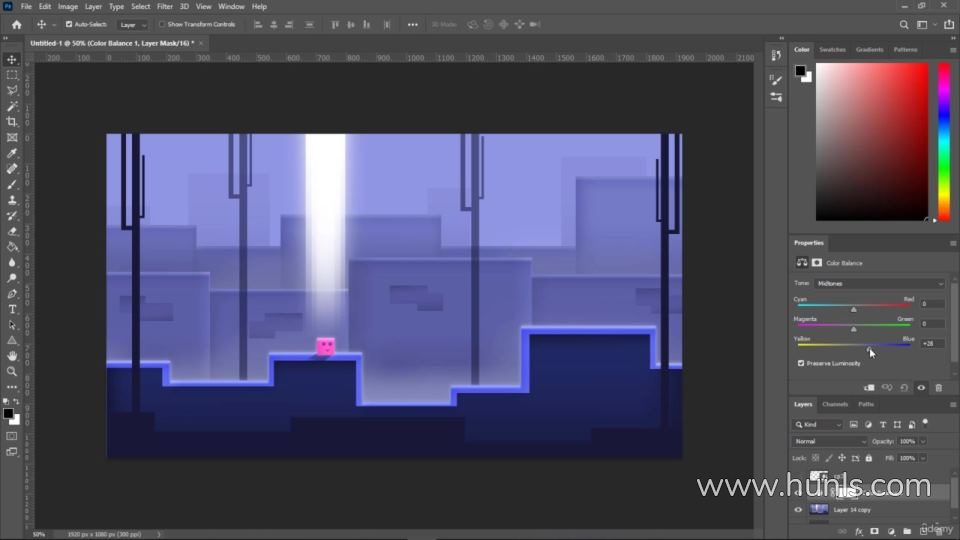Delete the adjustment layer via trash icon

pyautogui.click(x=939, y=388)
